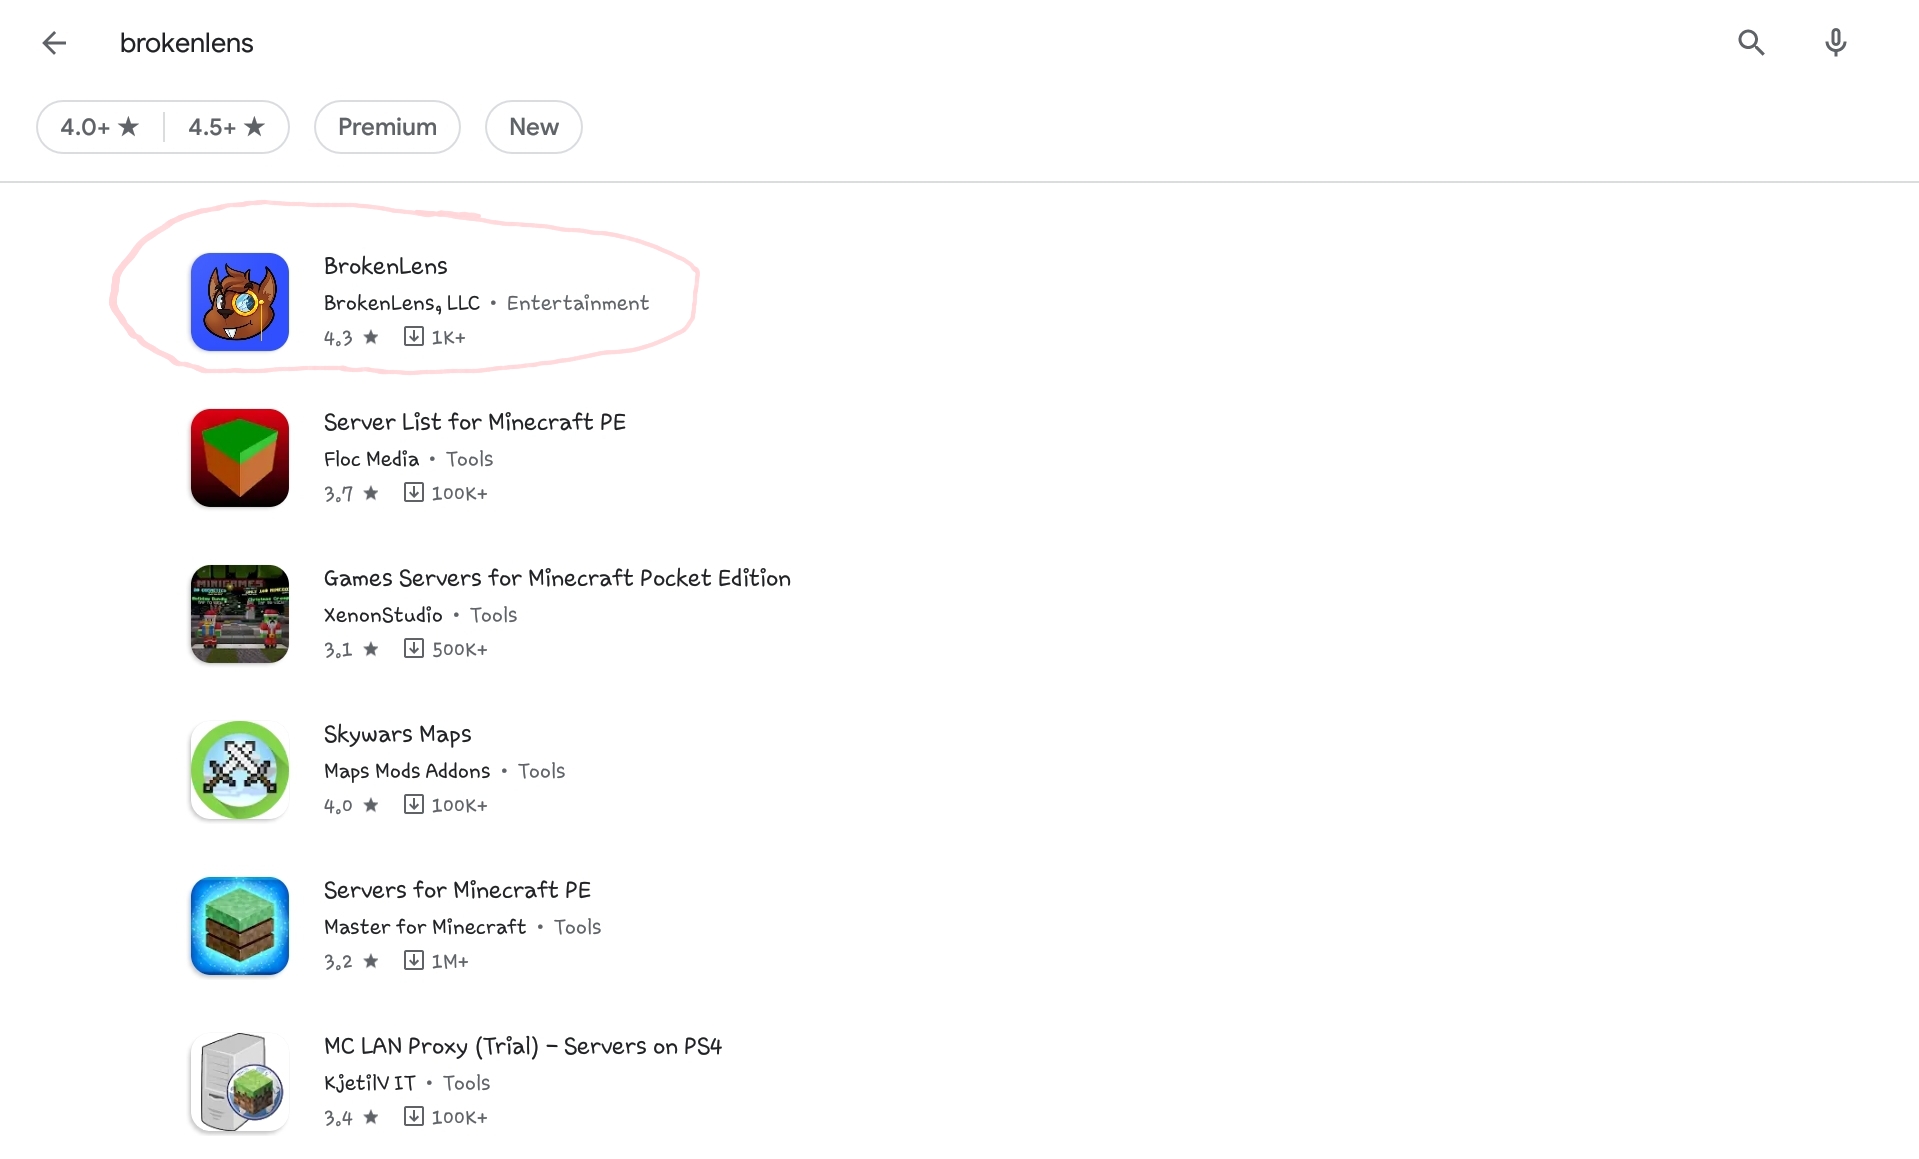Open MC LAN Proxy server icon

[x=240, y=1082]
